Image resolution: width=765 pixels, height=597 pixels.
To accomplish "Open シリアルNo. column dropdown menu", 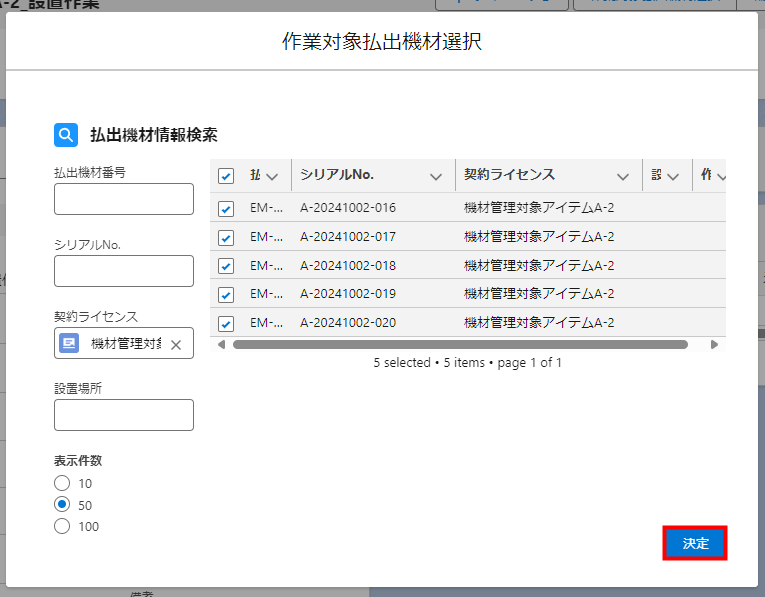I will (x=435, y=176).
